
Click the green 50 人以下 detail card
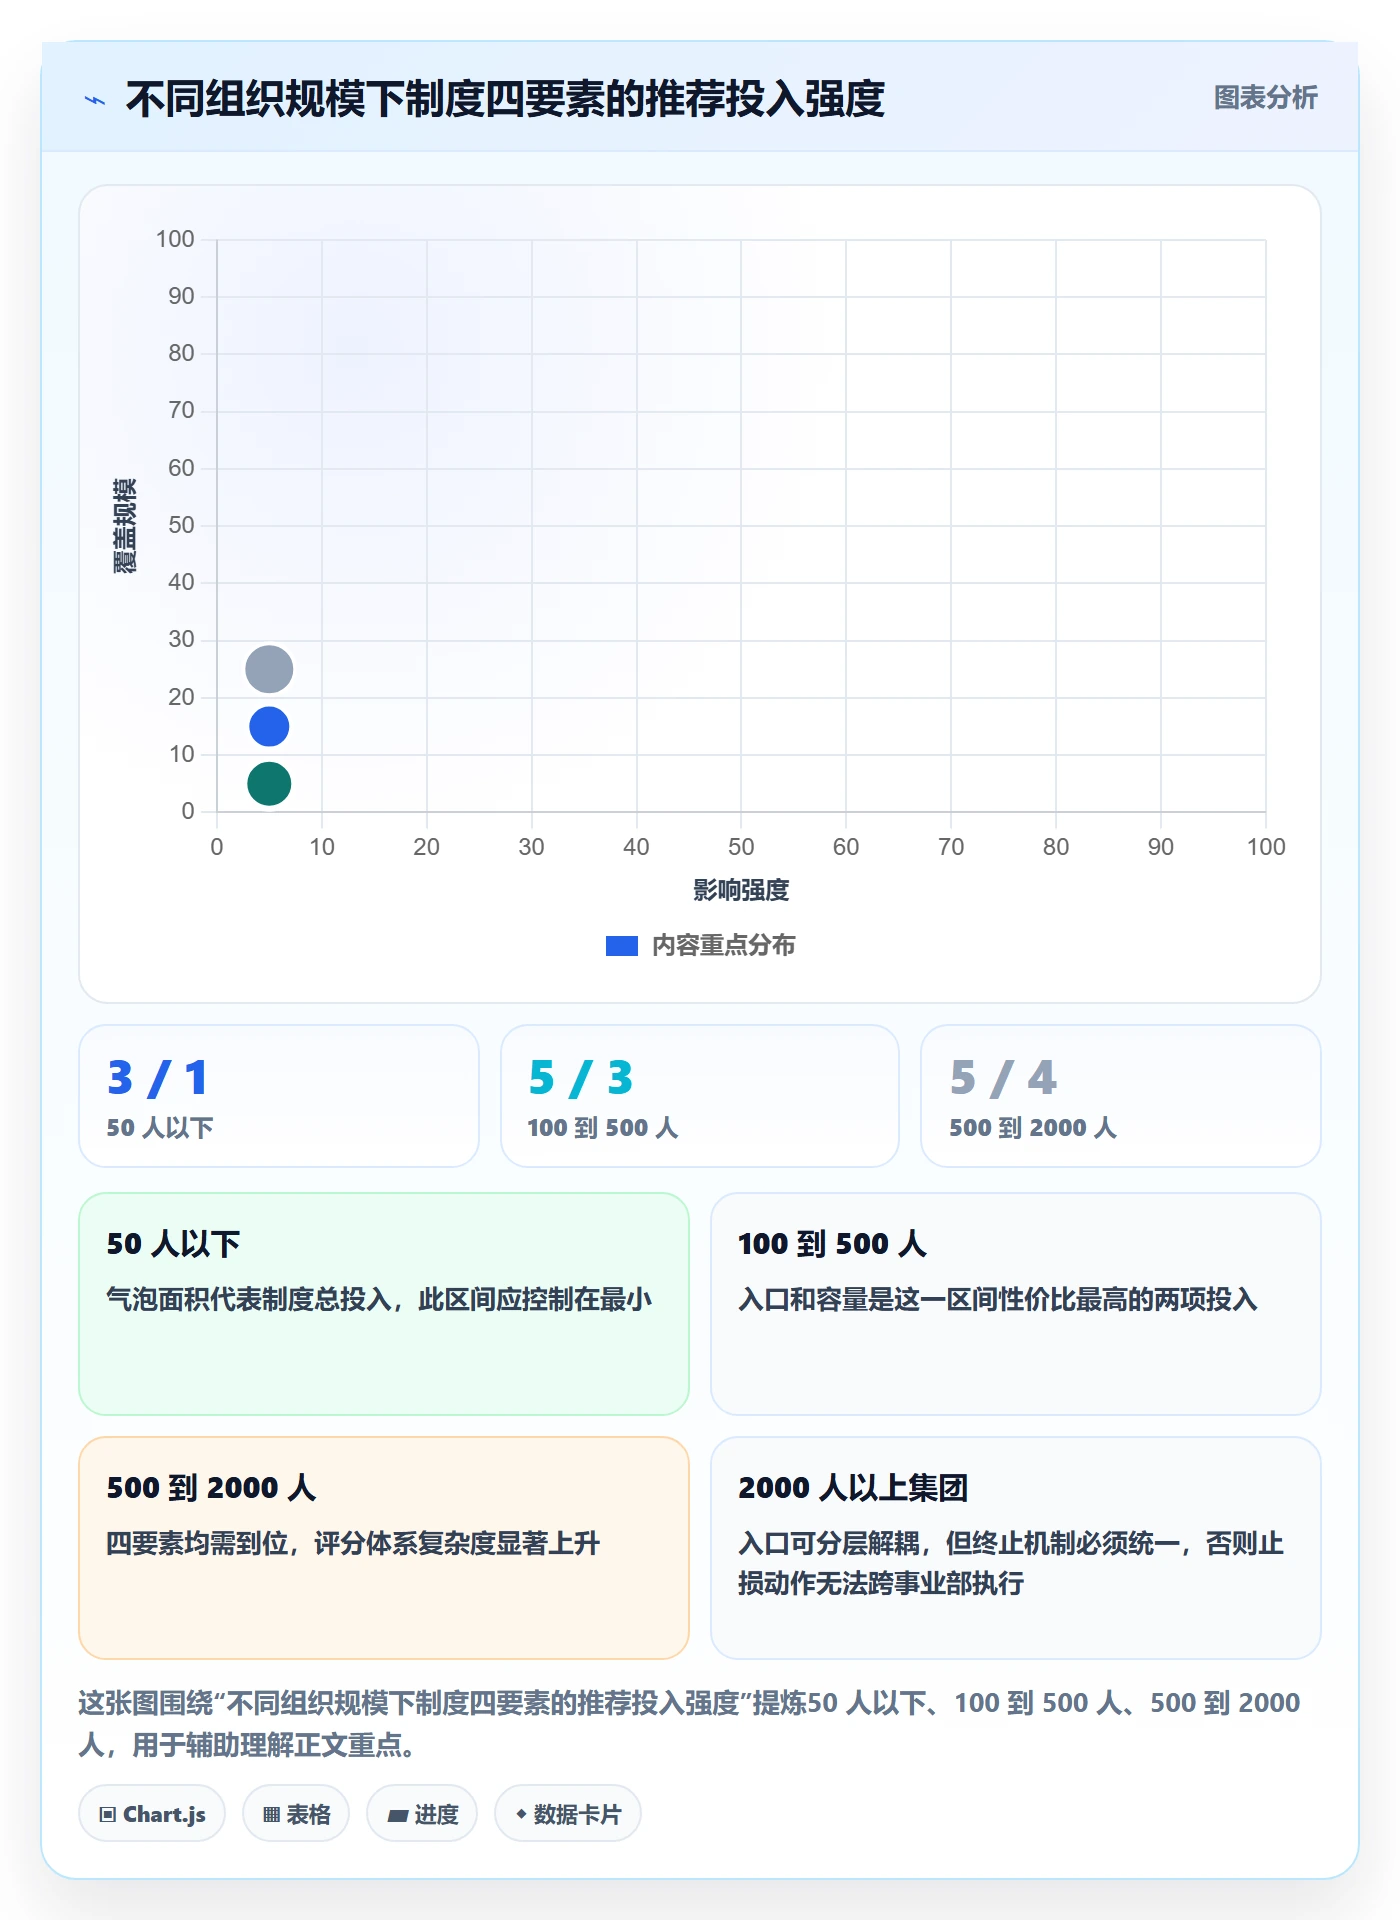(x=384, y=1304)
